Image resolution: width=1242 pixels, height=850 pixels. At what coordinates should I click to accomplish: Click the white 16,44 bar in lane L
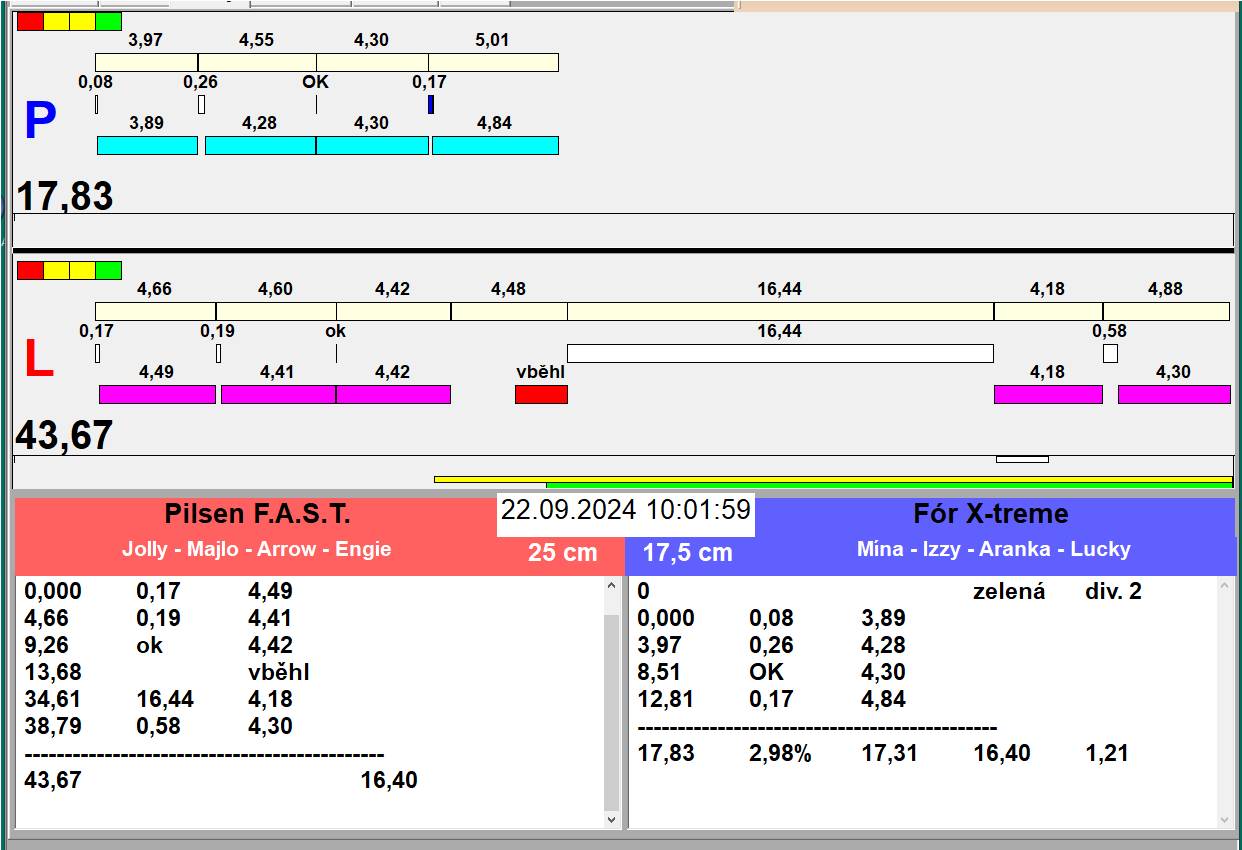tap(780, 353)
